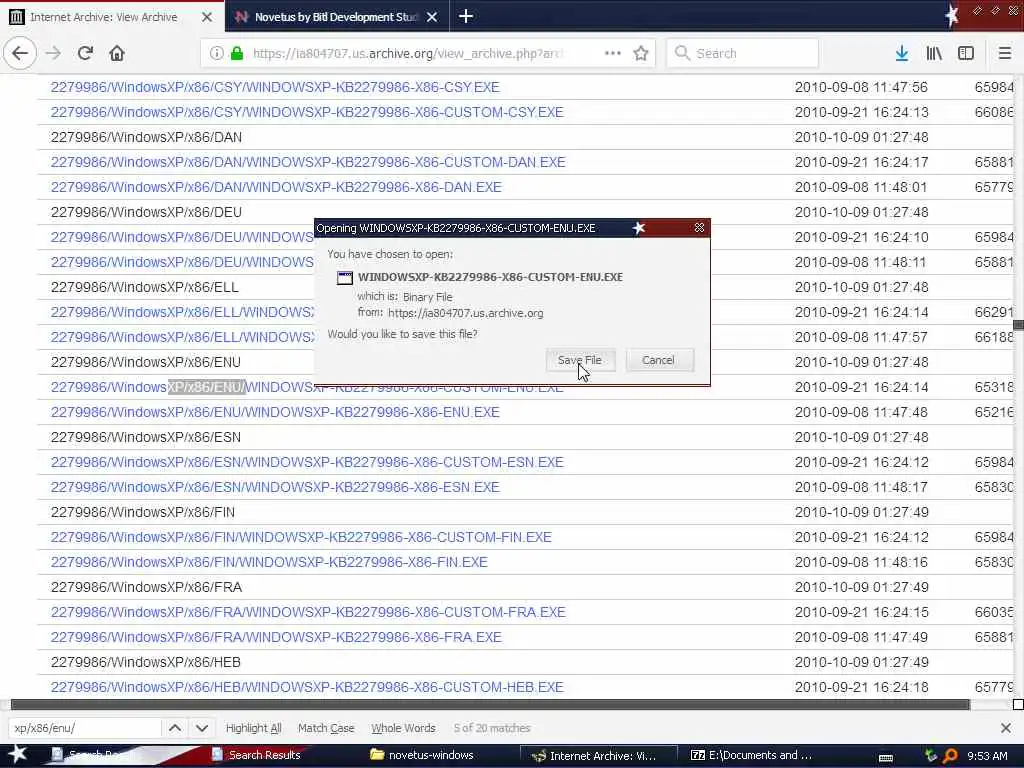Open WINDOWSXP-KB2279986-X86-CUSTOM-CSY.EXE link
This screenshot has width=1024, height=768.
click(307, 112)
